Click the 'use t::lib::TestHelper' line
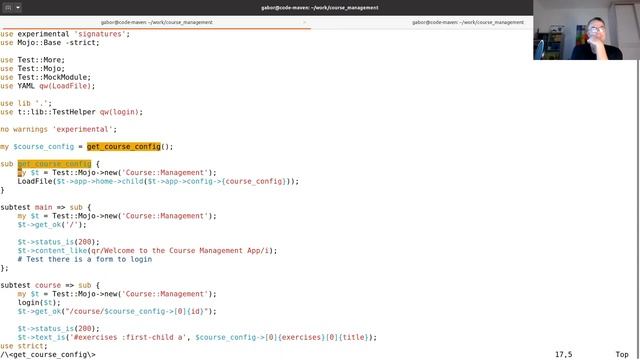The width and height of the screenshot is (640, 360). click(x=71, y=112)
